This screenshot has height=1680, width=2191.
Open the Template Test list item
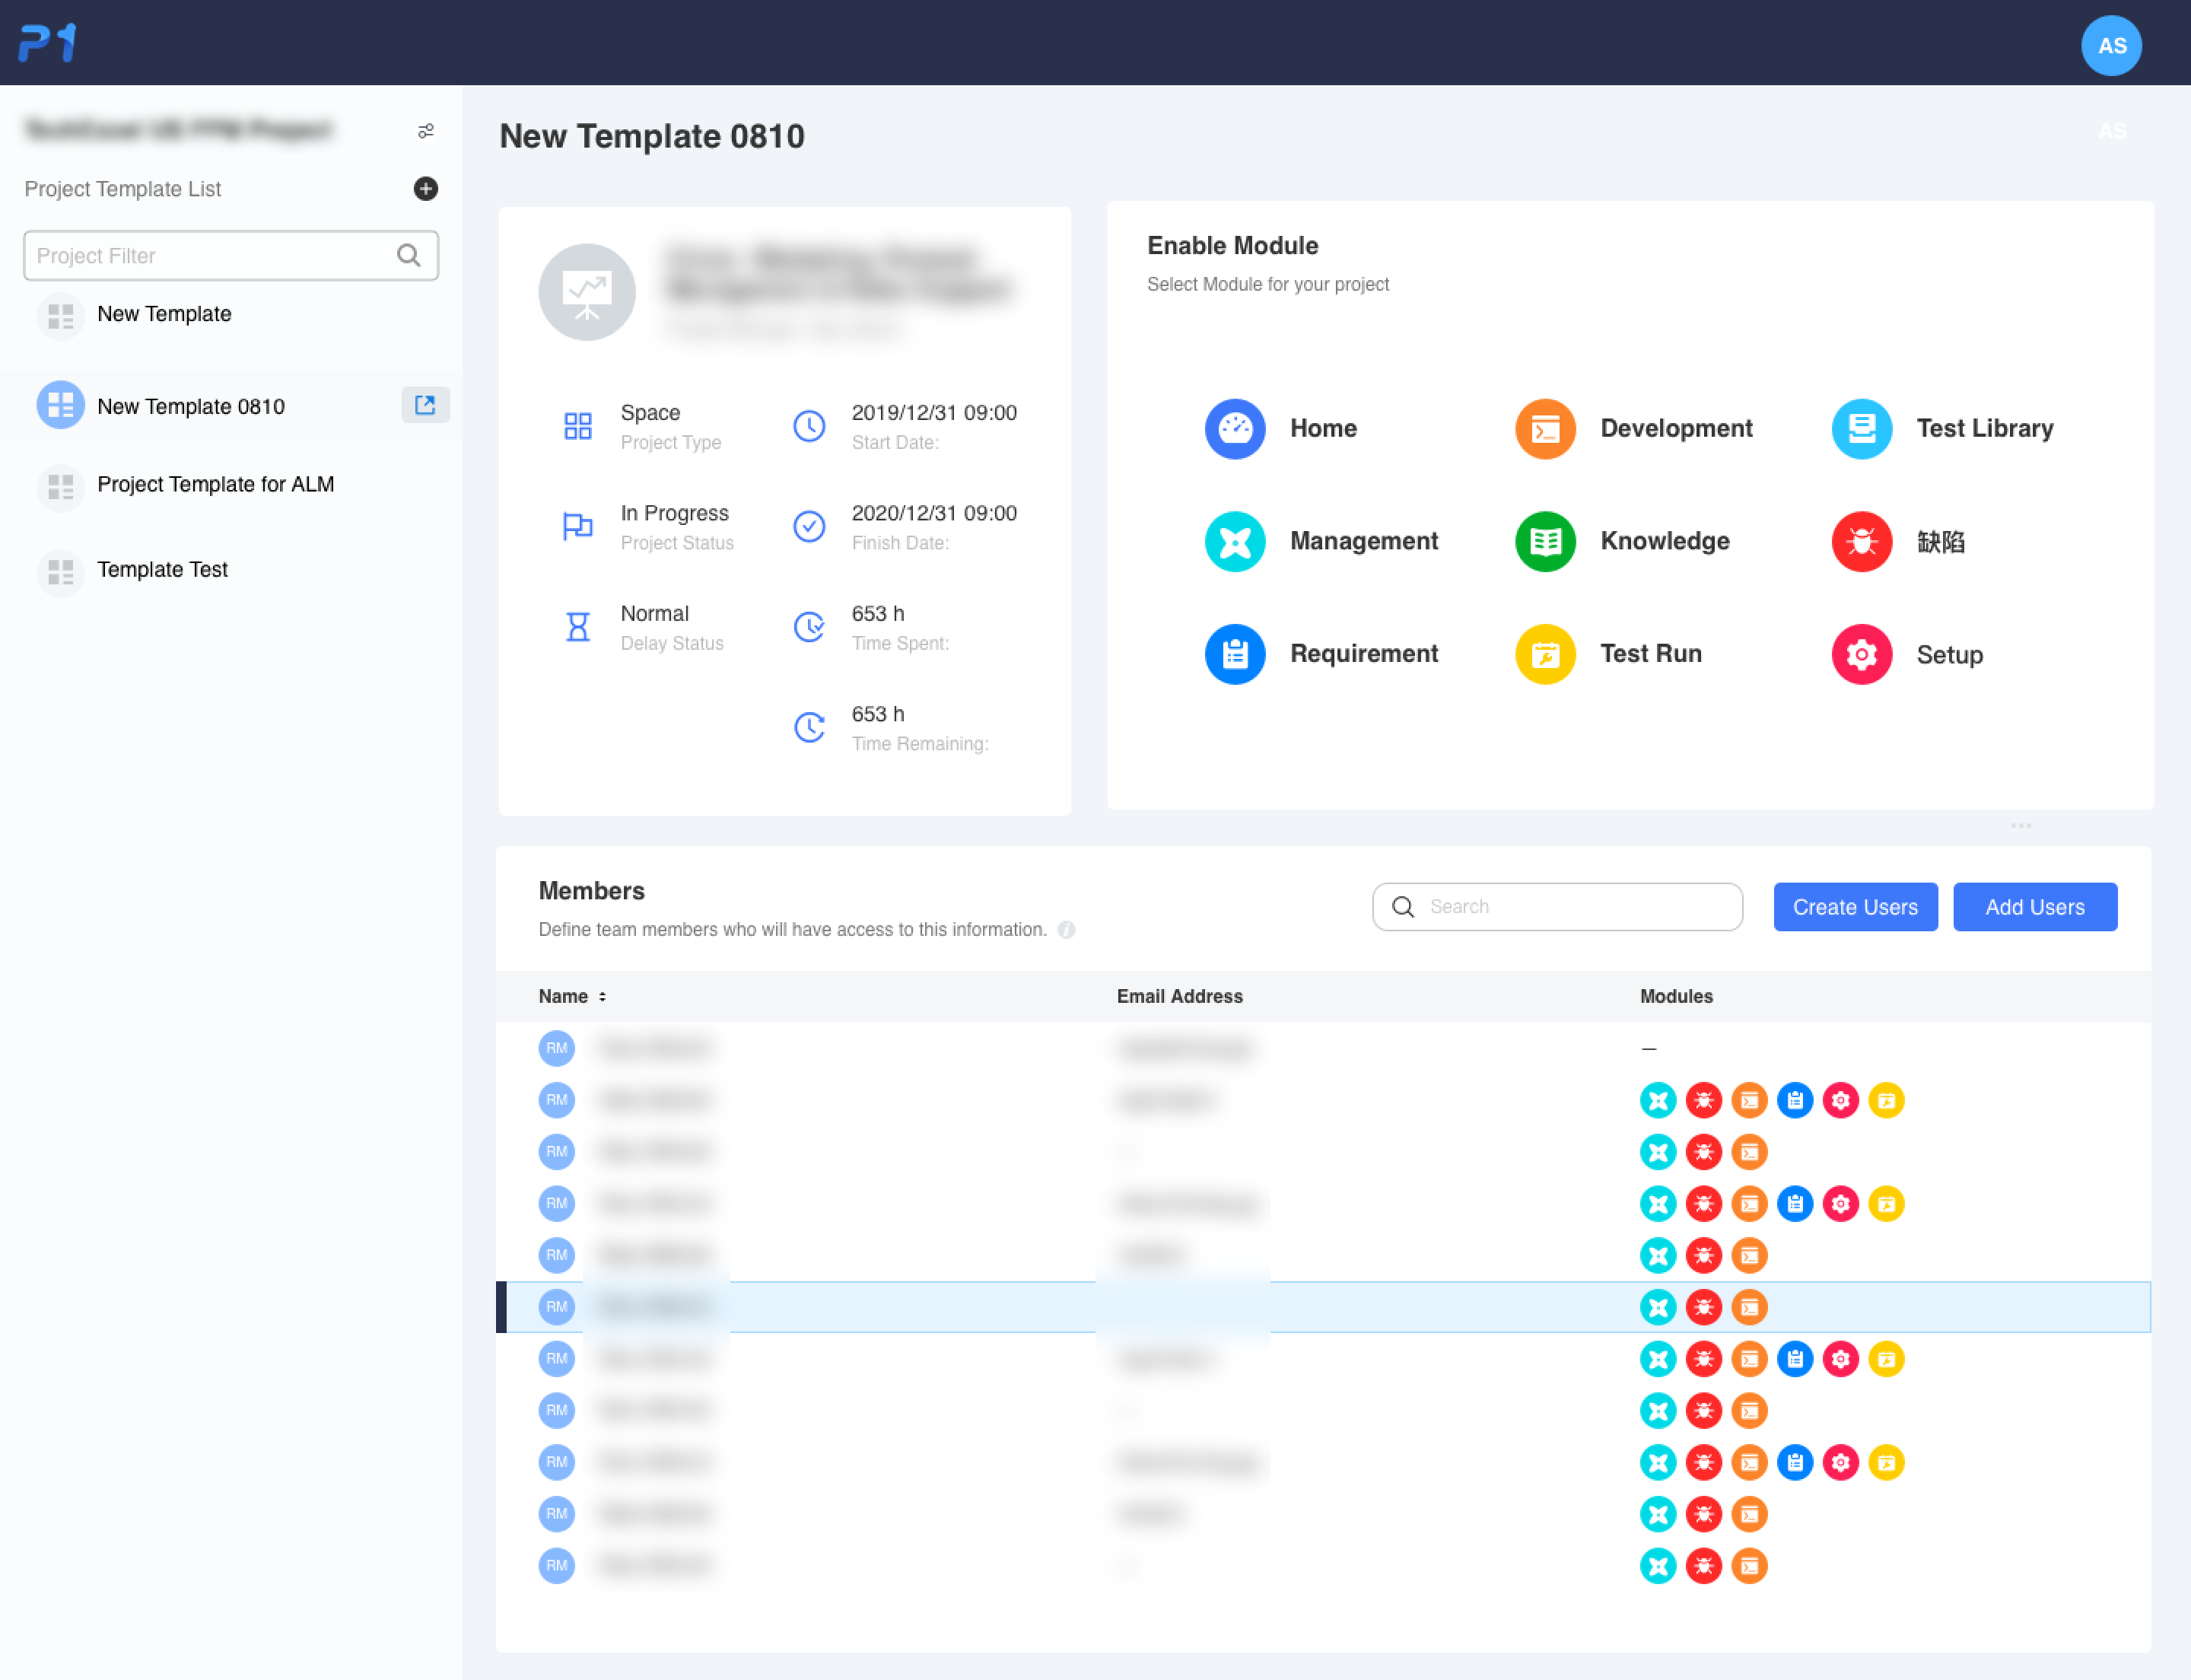[162, 570]
